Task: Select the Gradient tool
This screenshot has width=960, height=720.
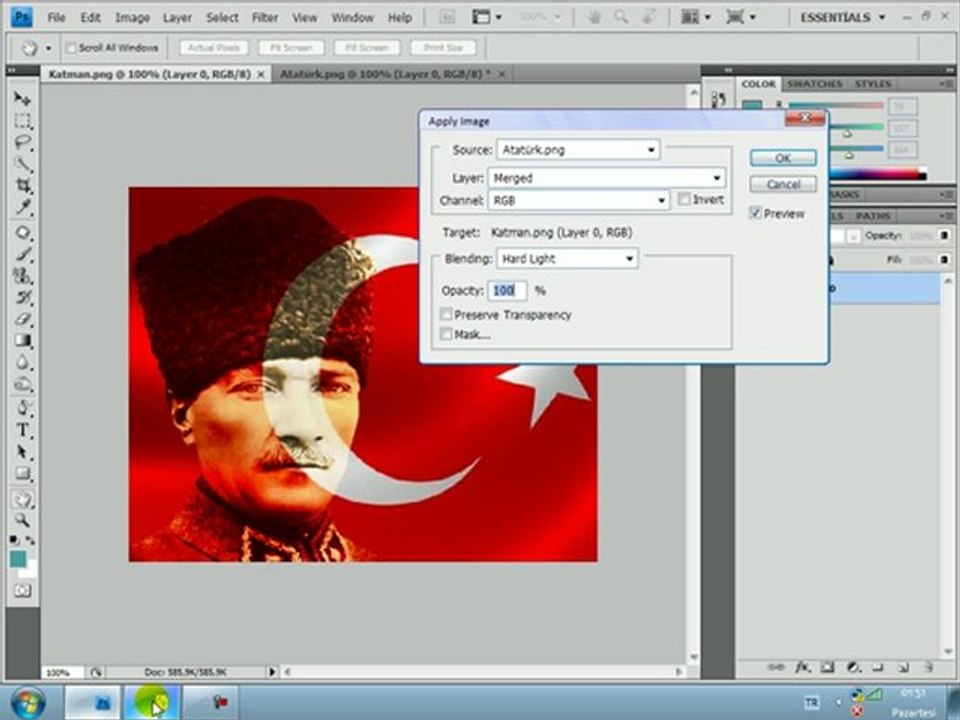Action: (x=22, y=340)
